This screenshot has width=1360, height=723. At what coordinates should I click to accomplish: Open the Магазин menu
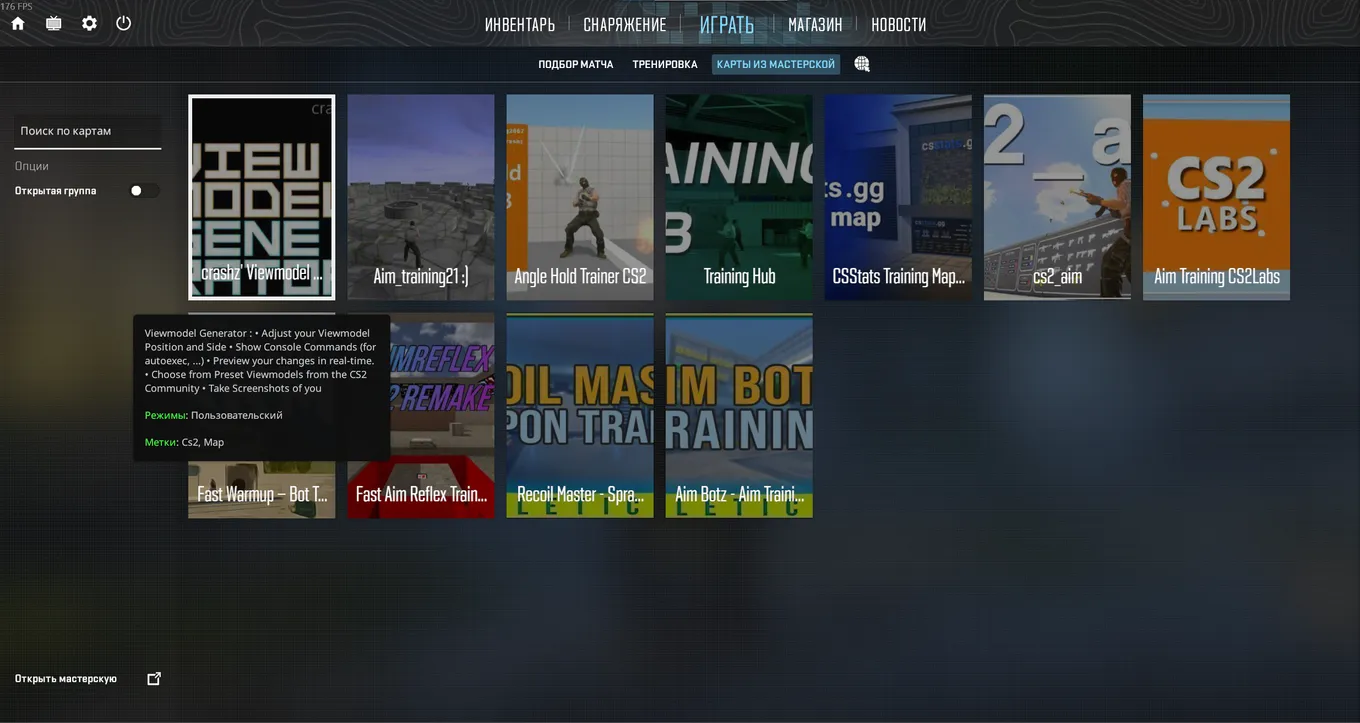pos(815,25)
